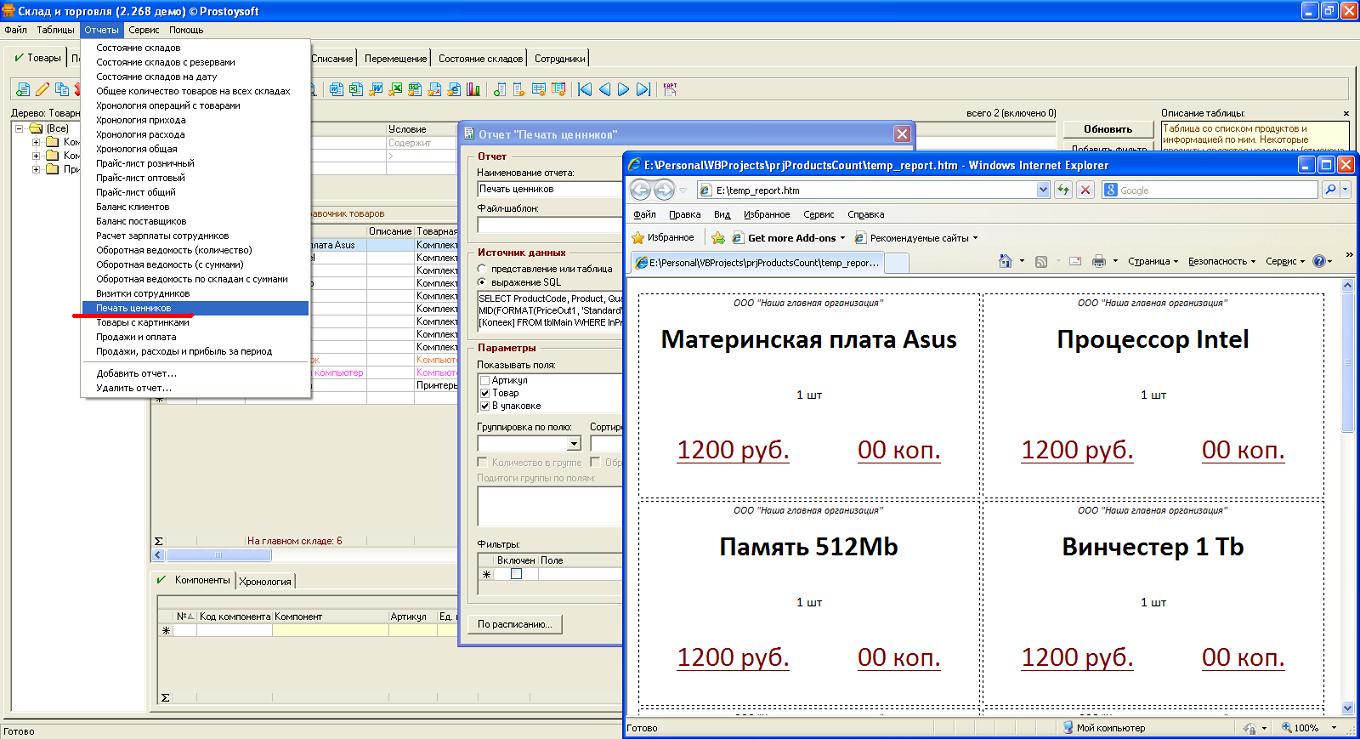Check the Артикул field checkbox
1360x739 pixels.
pos(485,381)
